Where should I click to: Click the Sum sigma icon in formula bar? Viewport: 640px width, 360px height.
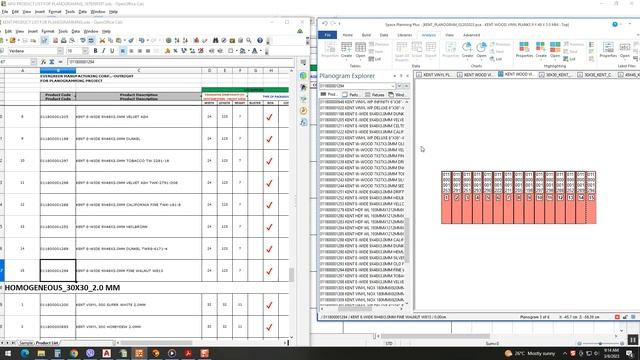(52, 62)
